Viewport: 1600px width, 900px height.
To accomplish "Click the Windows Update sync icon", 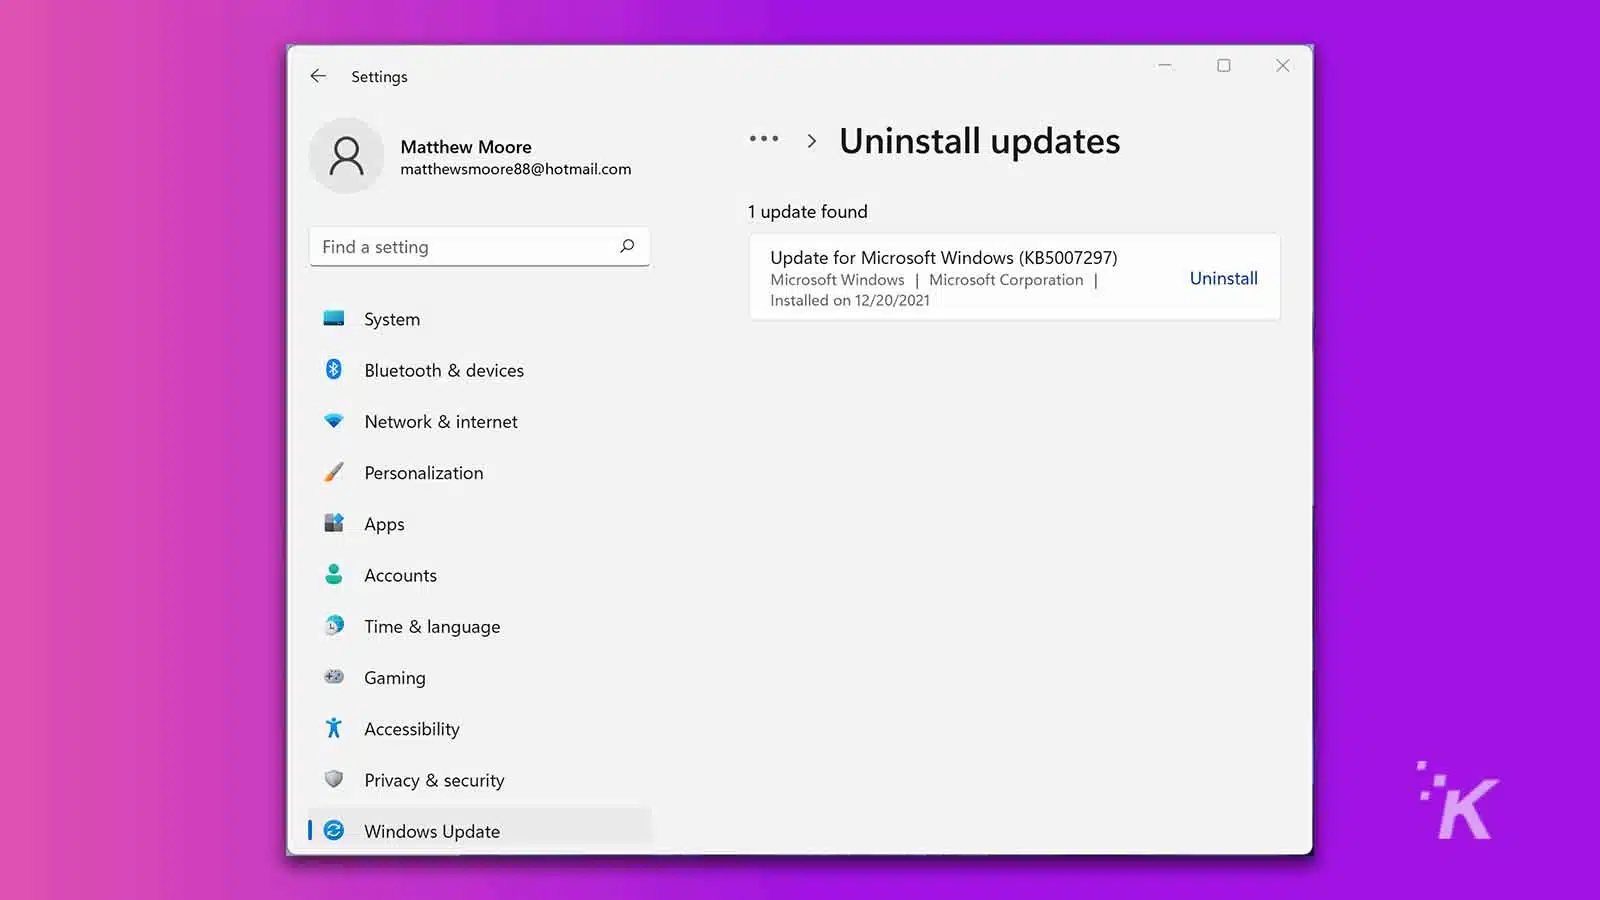I will (332, 830).
